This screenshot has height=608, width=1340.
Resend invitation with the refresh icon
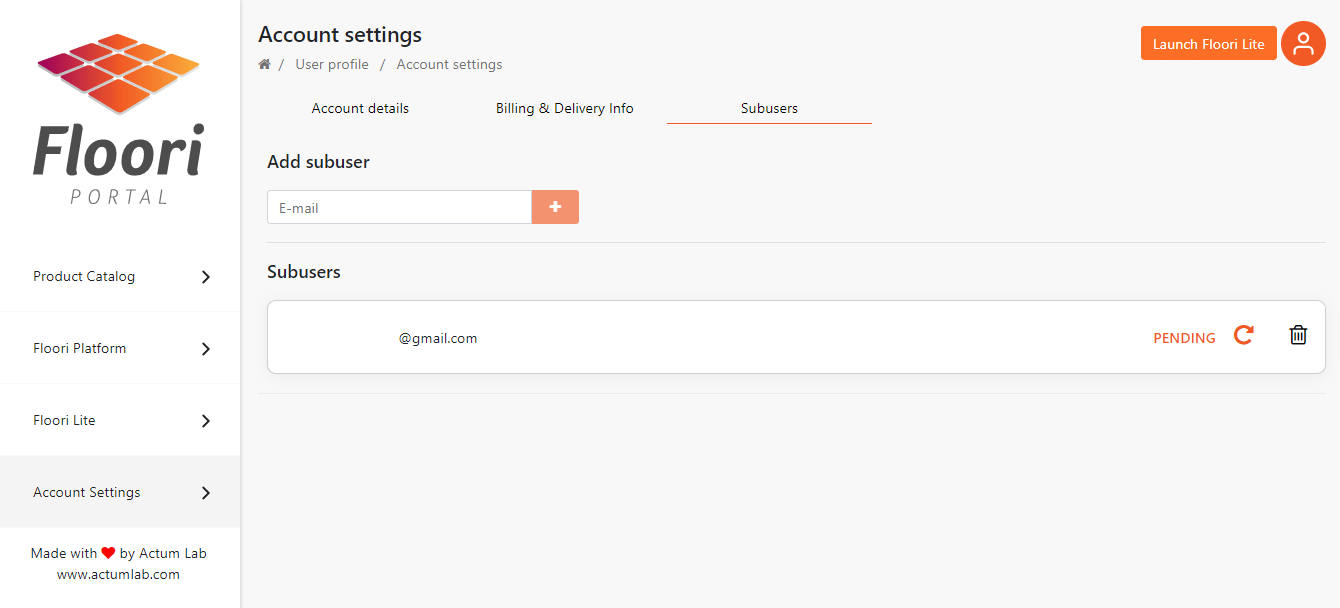tap(1243, 335)
